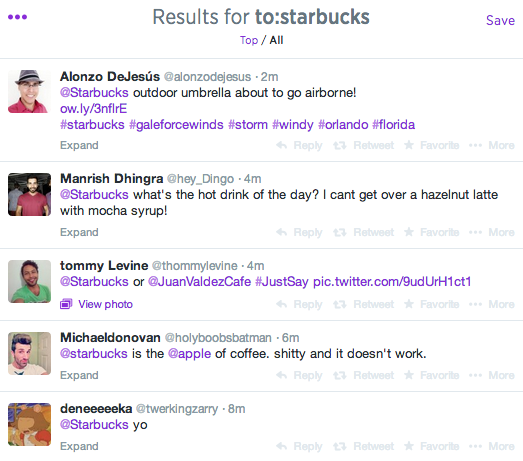Viewport: 523px width, 461px height.
Task: Reply to Manrish Dhingra's hot drink tweet
Action: (299, 233)
